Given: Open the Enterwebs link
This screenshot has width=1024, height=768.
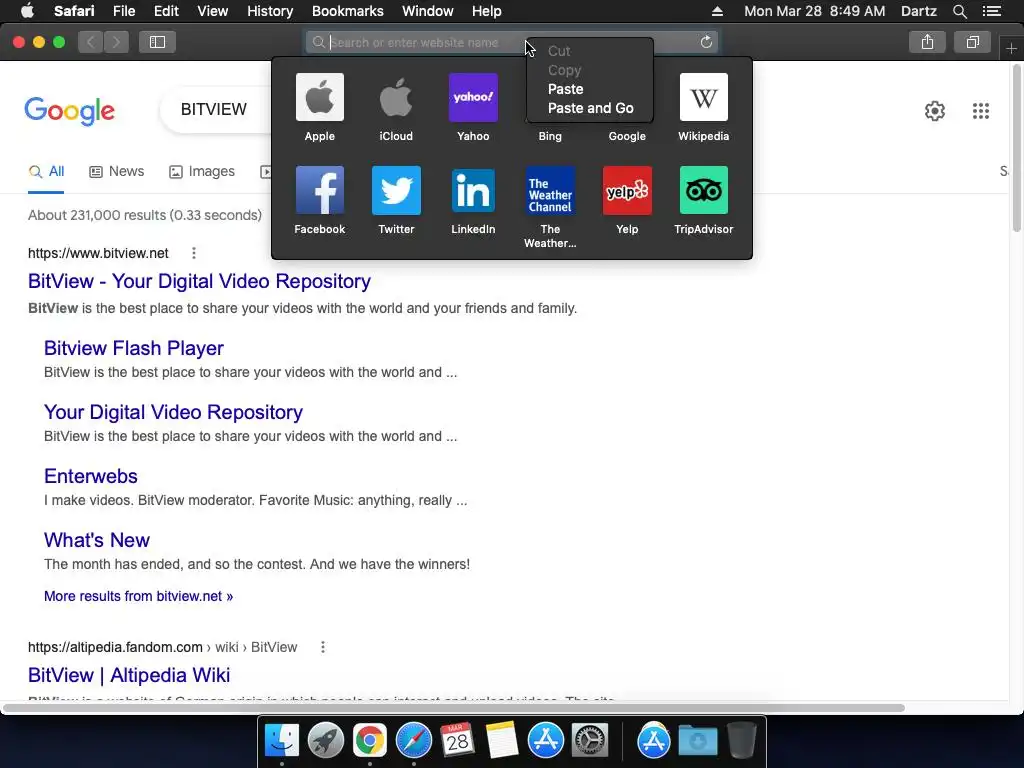Looking at the screenshot, I should pyautogui.click(x=91, y=476).
